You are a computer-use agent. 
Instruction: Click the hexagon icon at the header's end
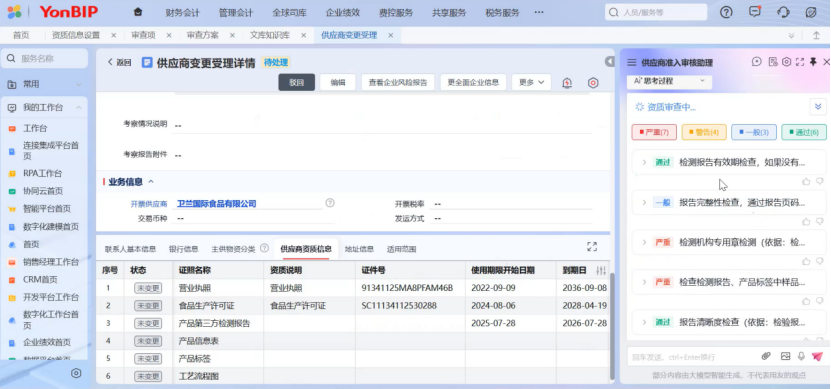(x=811, y=12)
